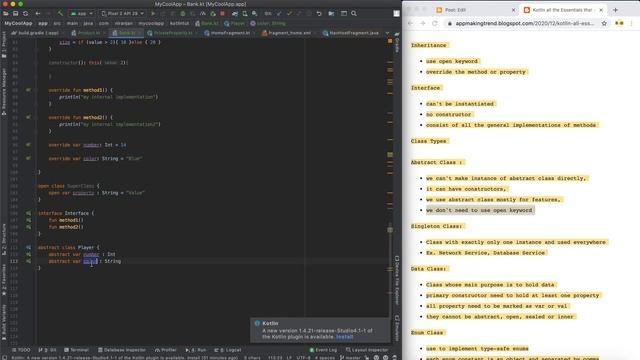Click the selected 'color' variable in editor
The image size is (640, 360).
point(90,261)
